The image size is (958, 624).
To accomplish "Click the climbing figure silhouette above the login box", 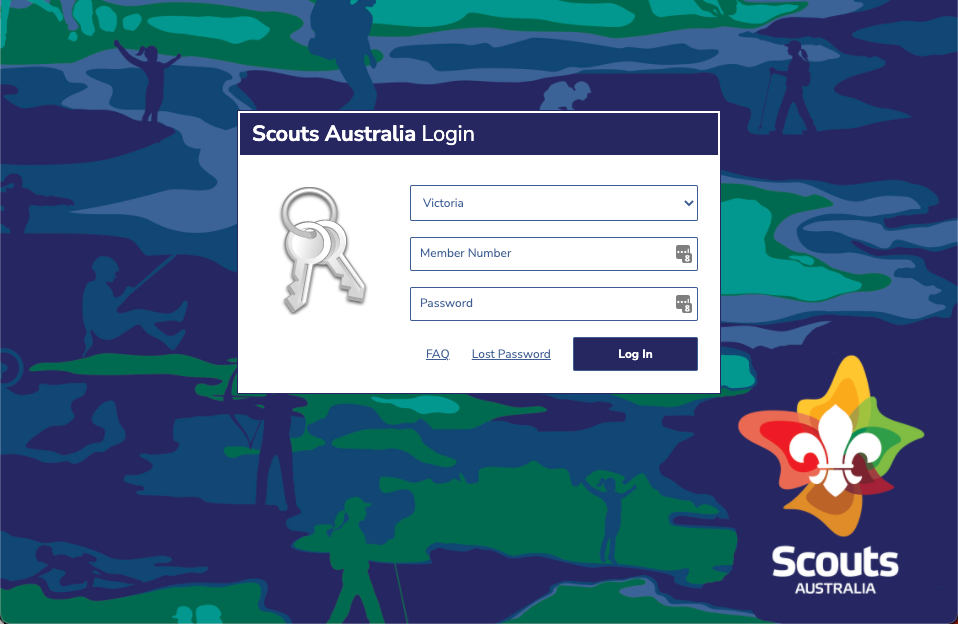I will (566, 95).
